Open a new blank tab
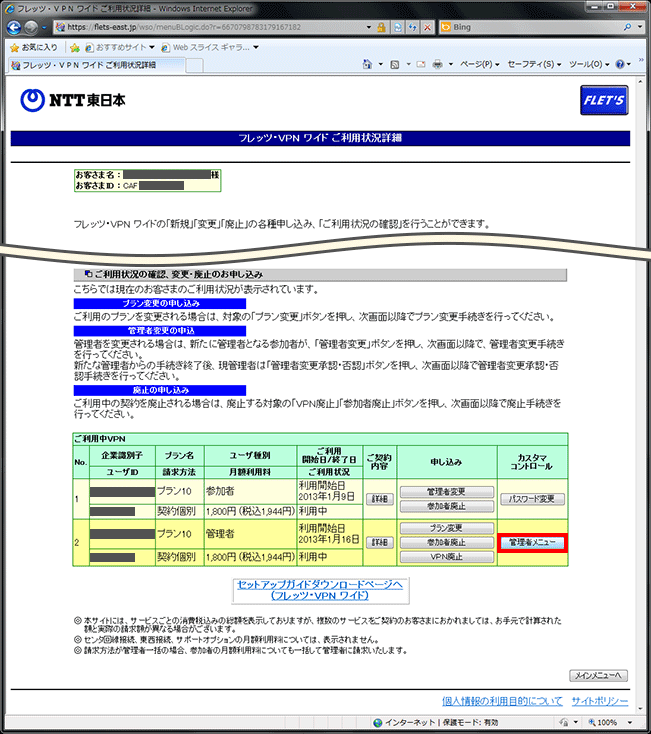 pyautogui.click(x=195, y=66)
